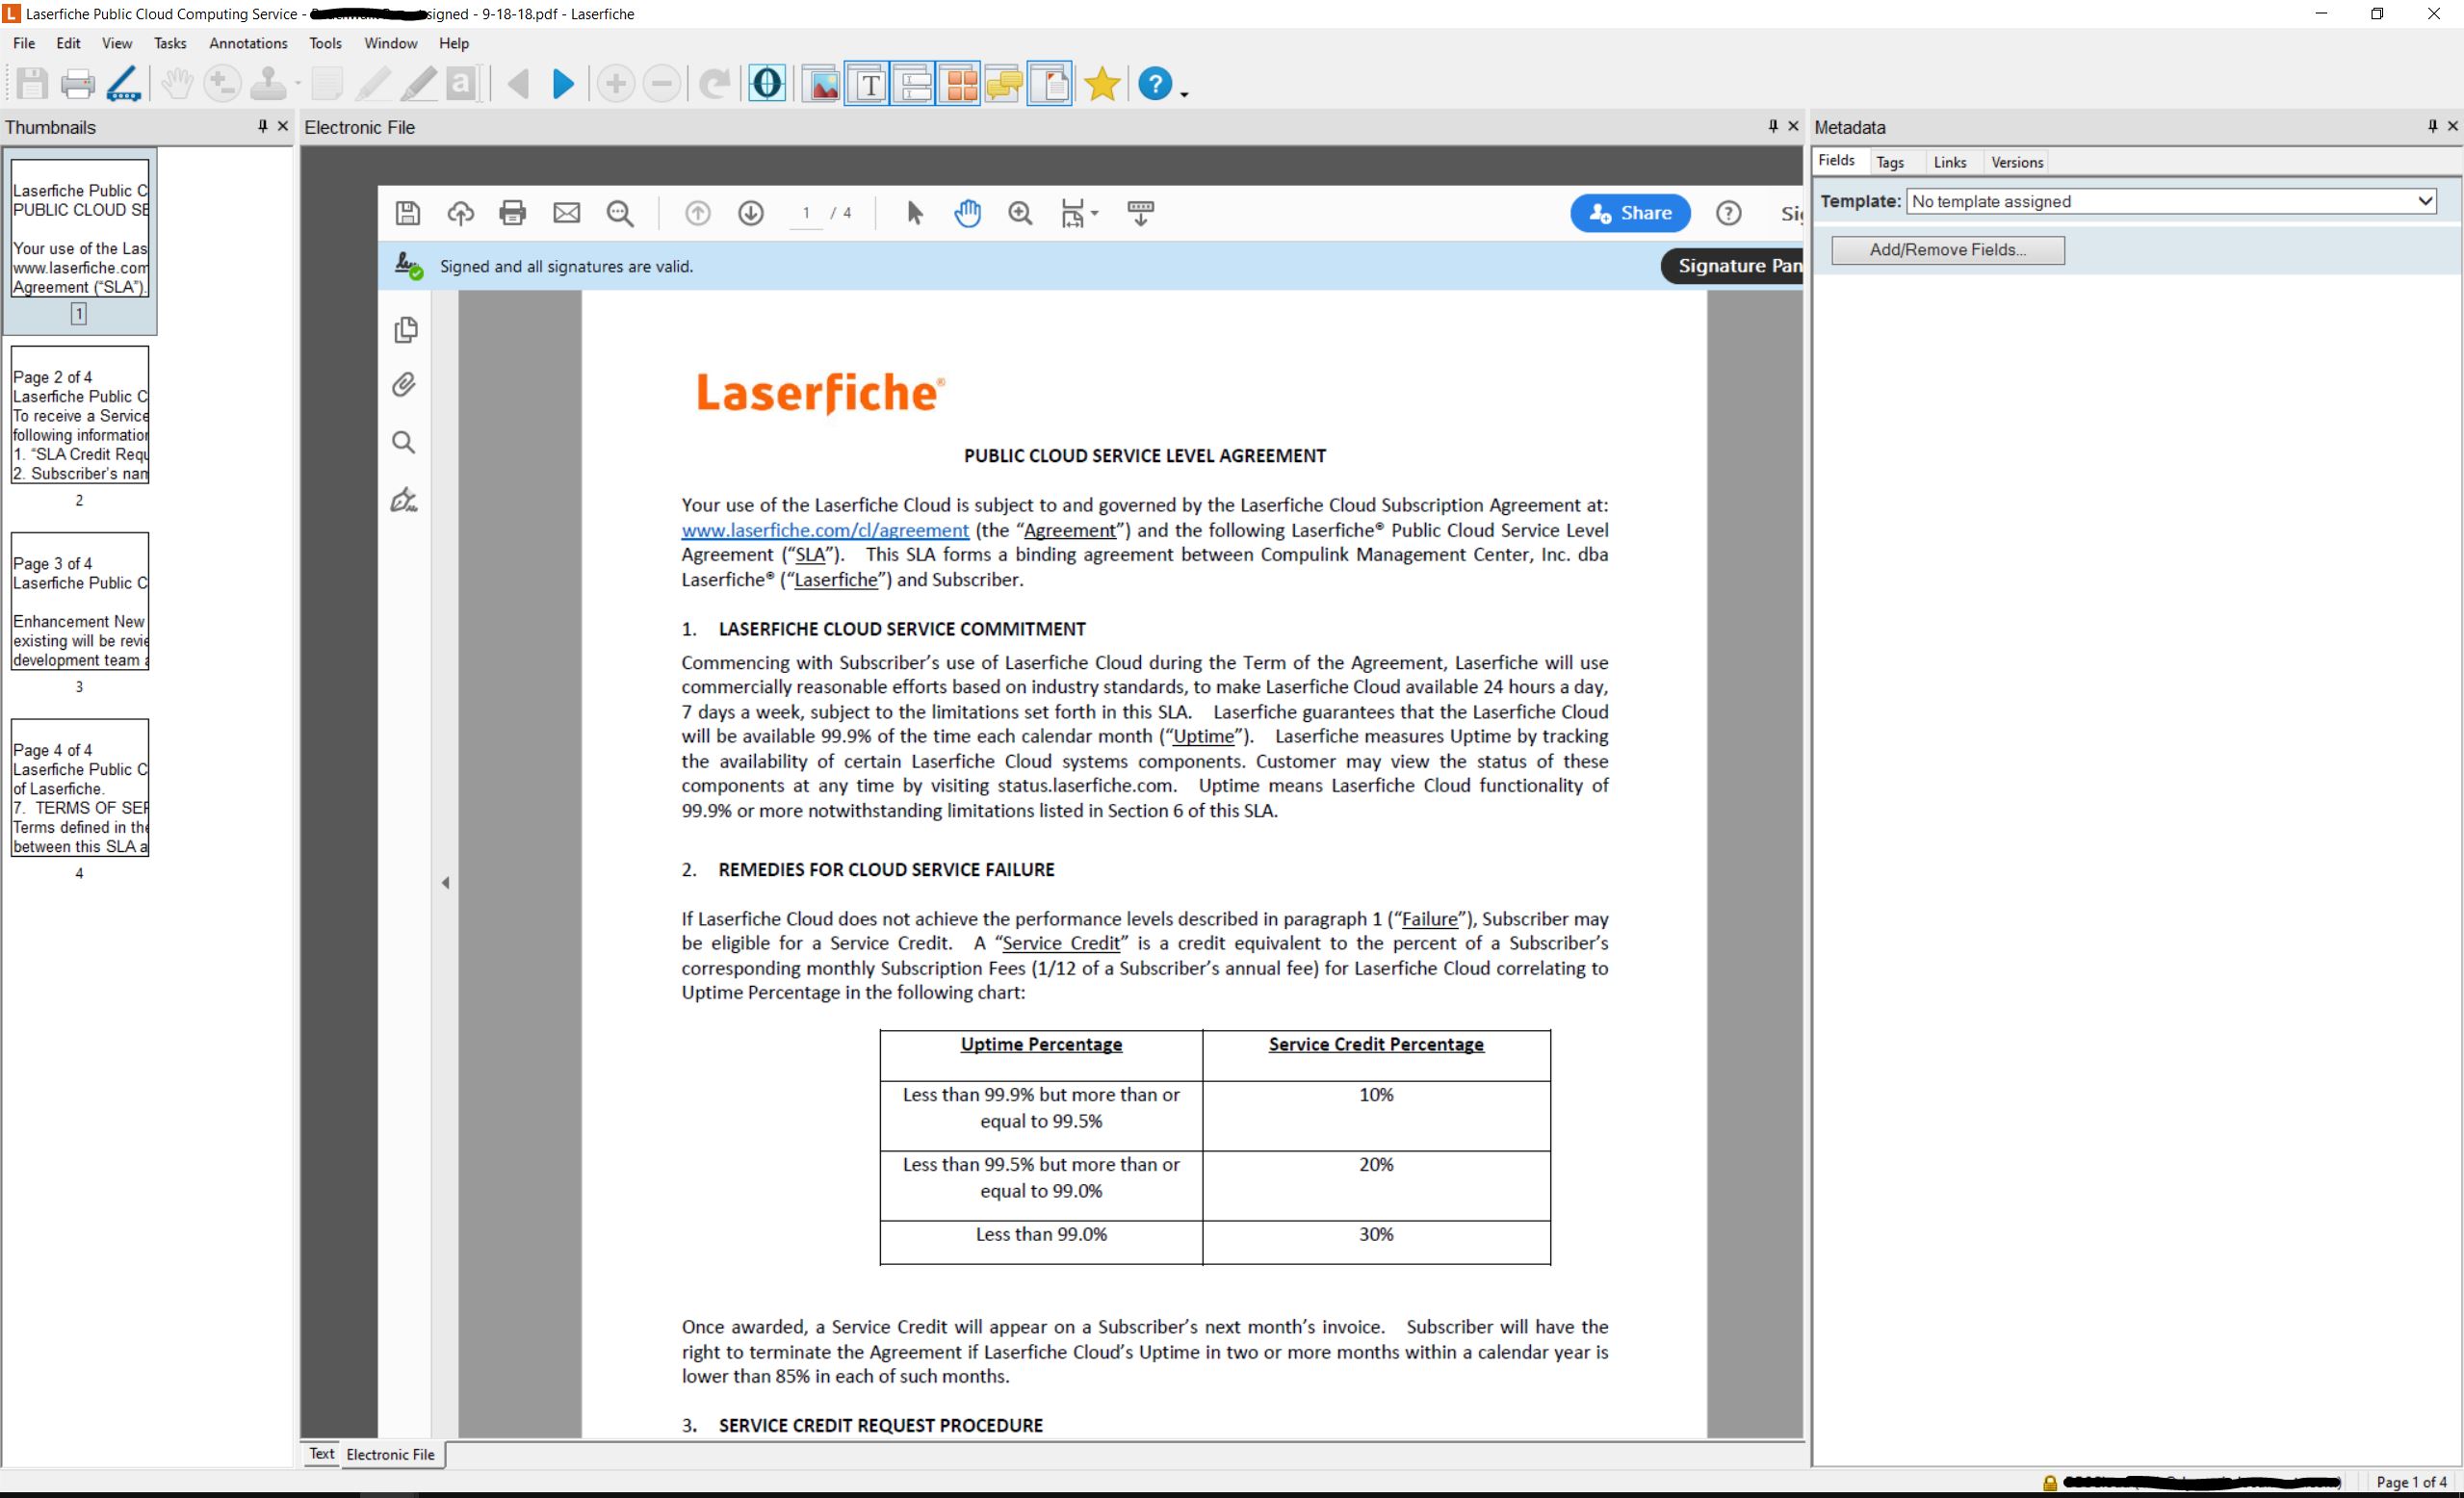This screenshot has width=2464, height=1498.
Task: Toggle the image pane view button
Action: point(821,84)
